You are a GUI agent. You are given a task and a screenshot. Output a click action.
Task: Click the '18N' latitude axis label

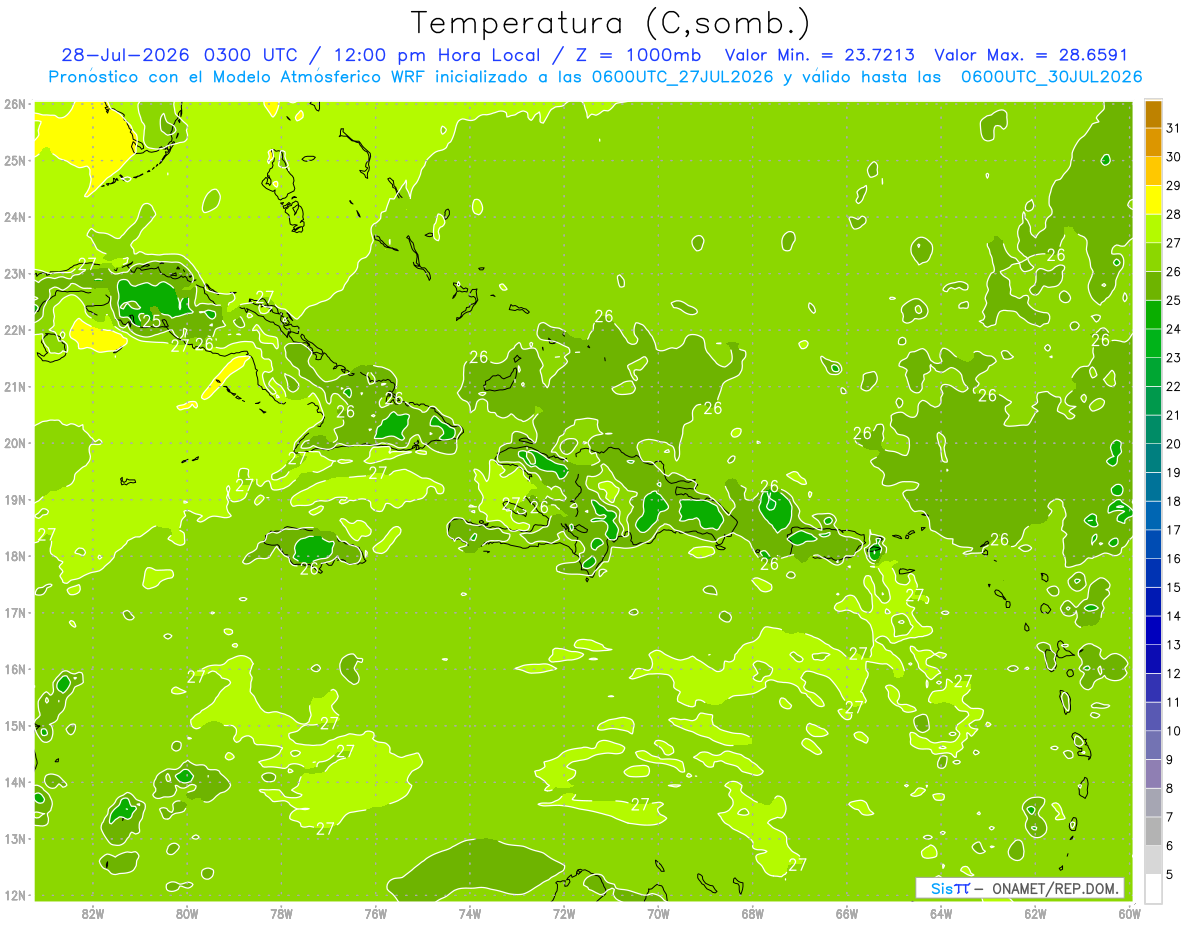pyautogui.click(x=14, y=556)
